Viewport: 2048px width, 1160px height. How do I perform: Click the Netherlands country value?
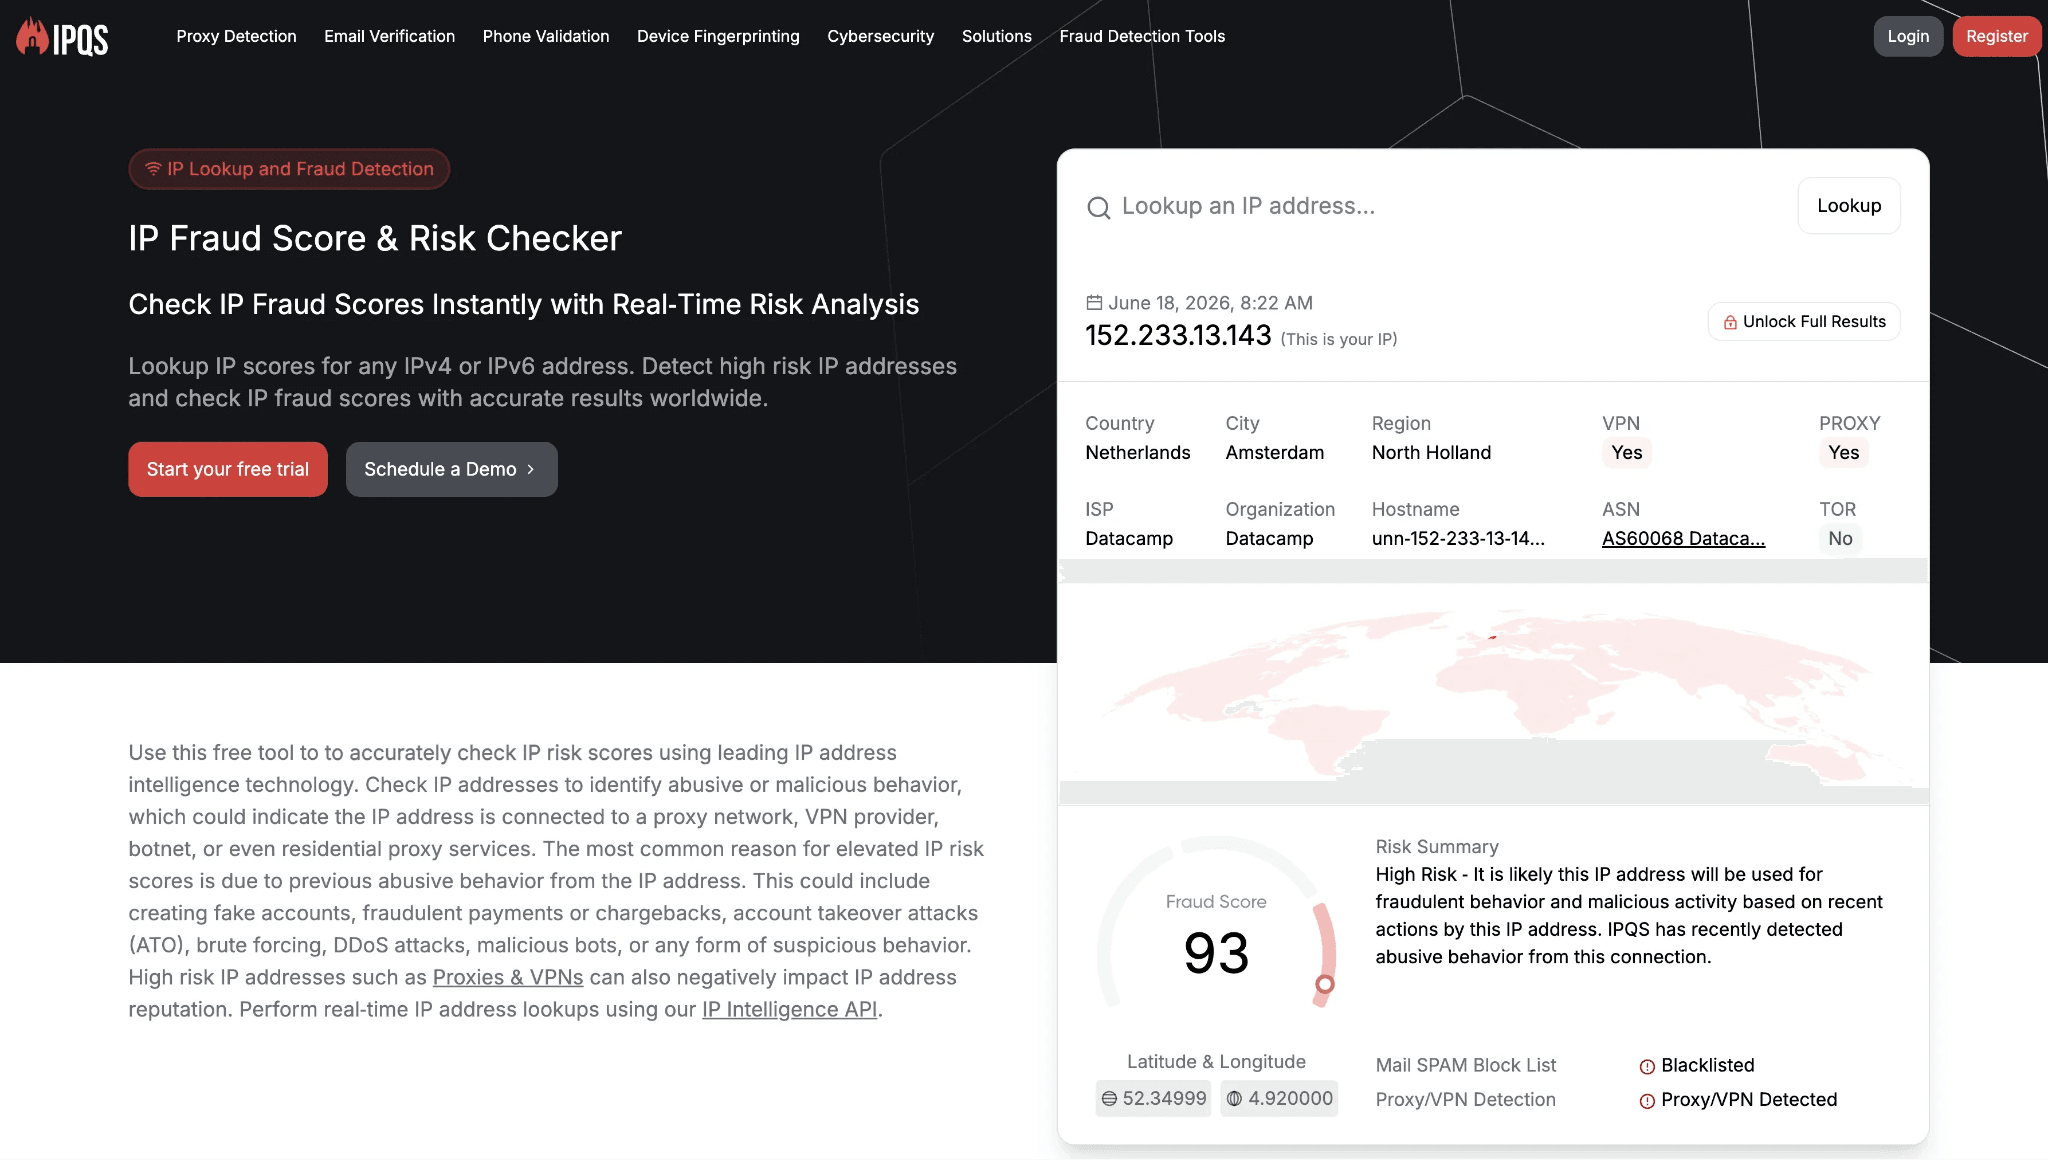[1138, 453]
